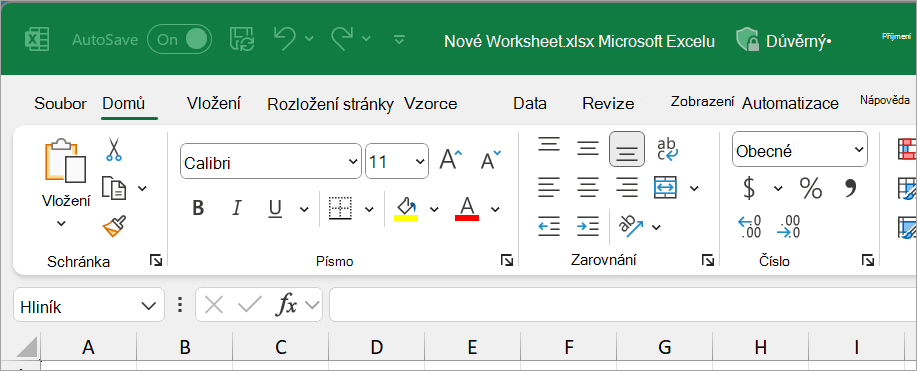
Task: Open the Copy options dropdown arrow
Action: coord(142,188)
